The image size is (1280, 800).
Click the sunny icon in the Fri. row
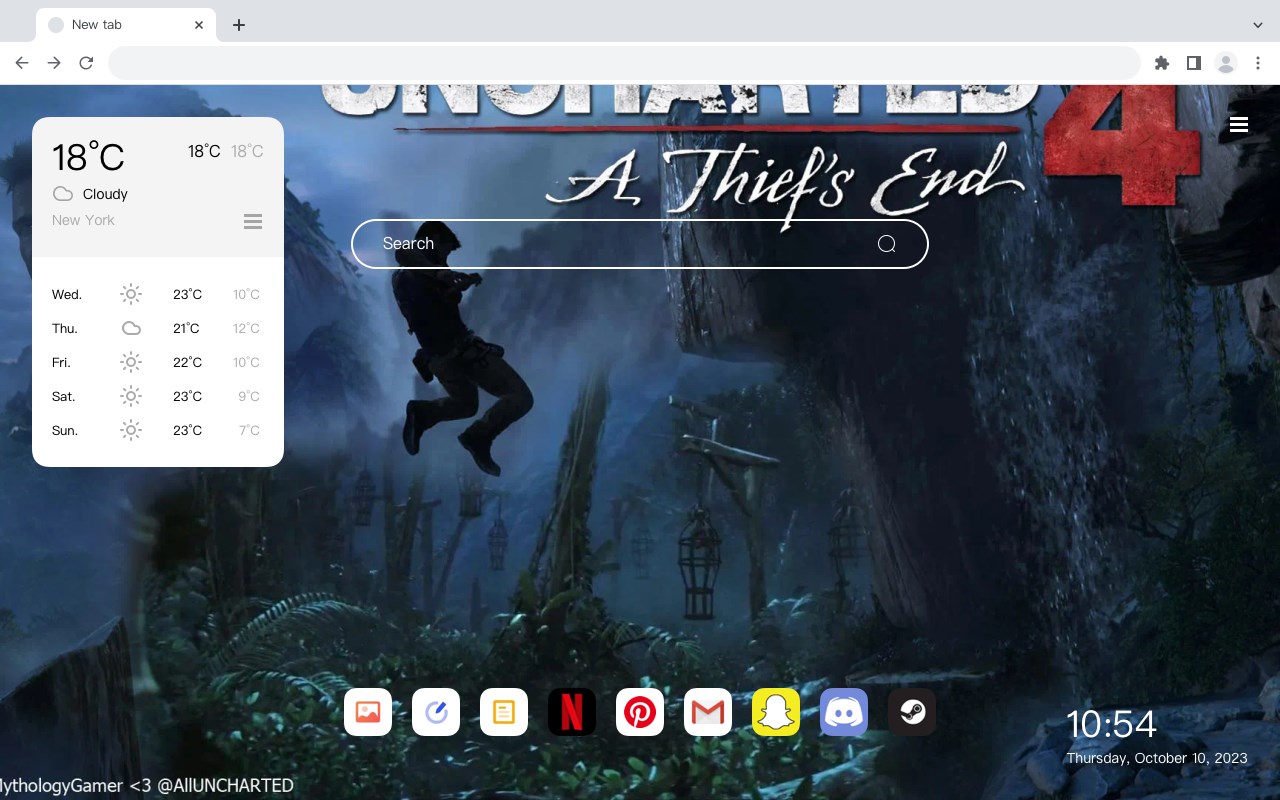pyautogui.click(x=131, y=362)
